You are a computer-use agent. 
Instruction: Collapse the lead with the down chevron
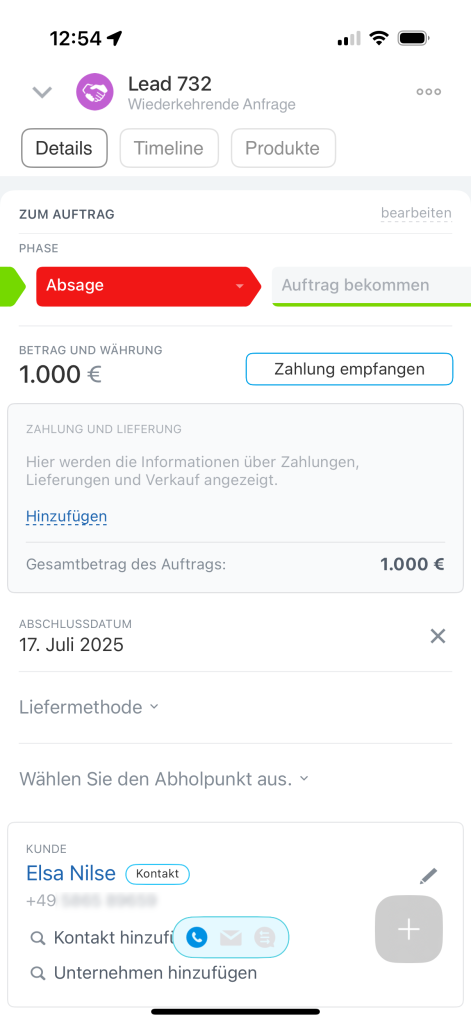click(42, 93)
